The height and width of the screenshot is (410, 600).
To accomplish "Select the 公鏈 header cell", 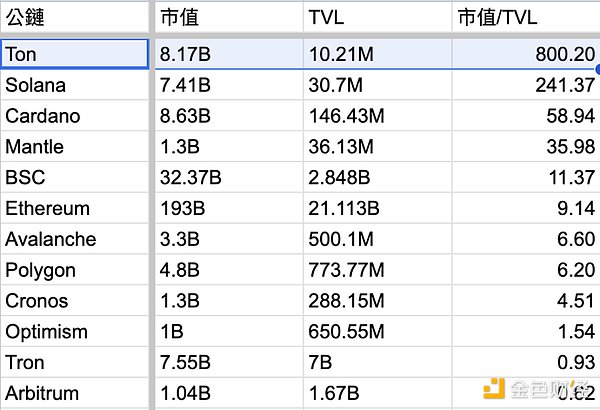I will click(x=75, y=18).
